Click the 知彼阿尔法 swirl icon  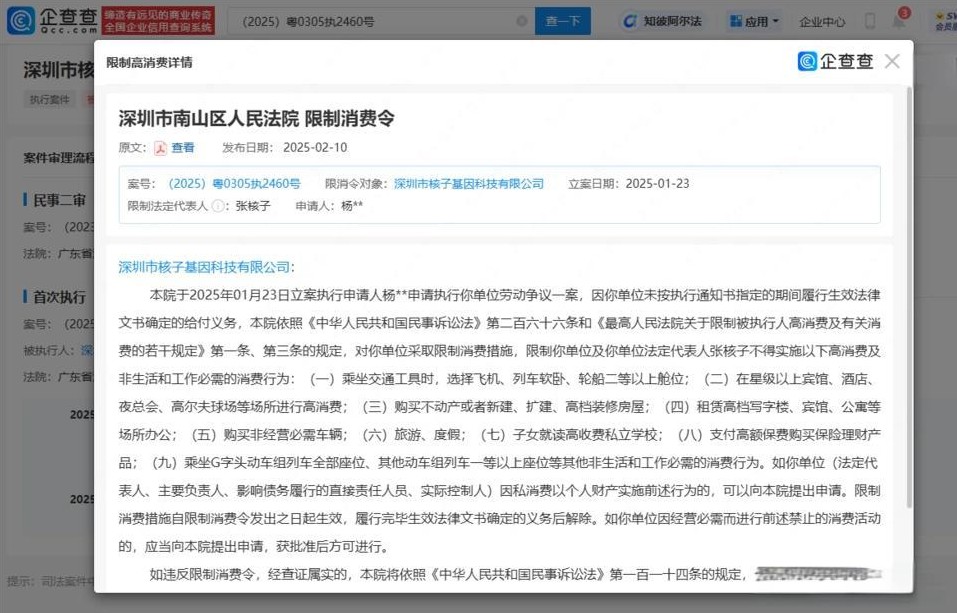click(630, 21)
